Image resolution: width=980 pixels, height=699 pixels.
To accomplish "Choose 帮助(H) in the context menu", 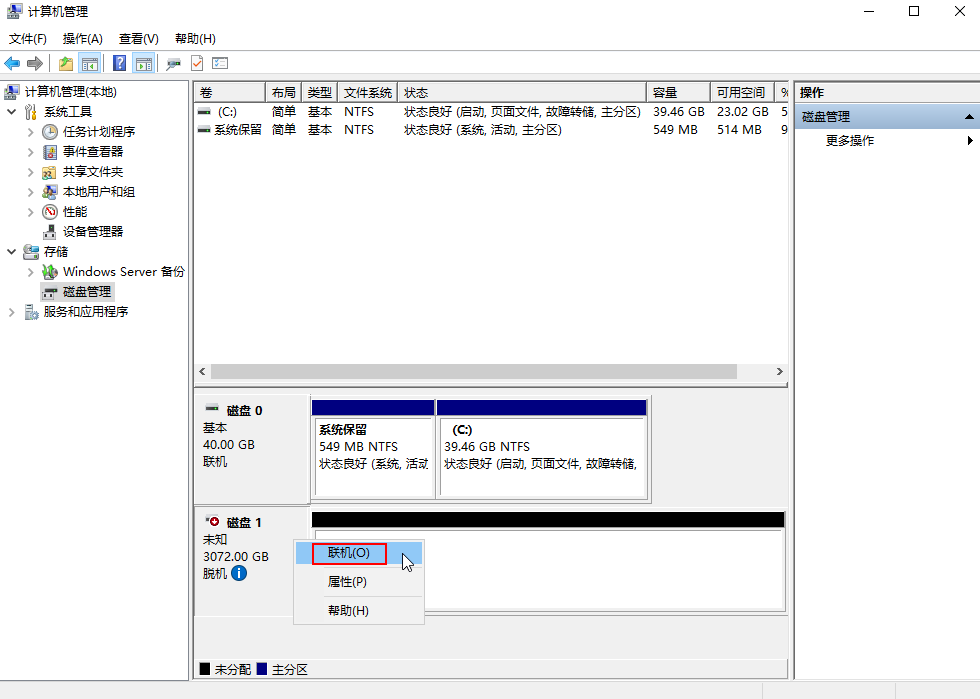I will pos(359,611).
